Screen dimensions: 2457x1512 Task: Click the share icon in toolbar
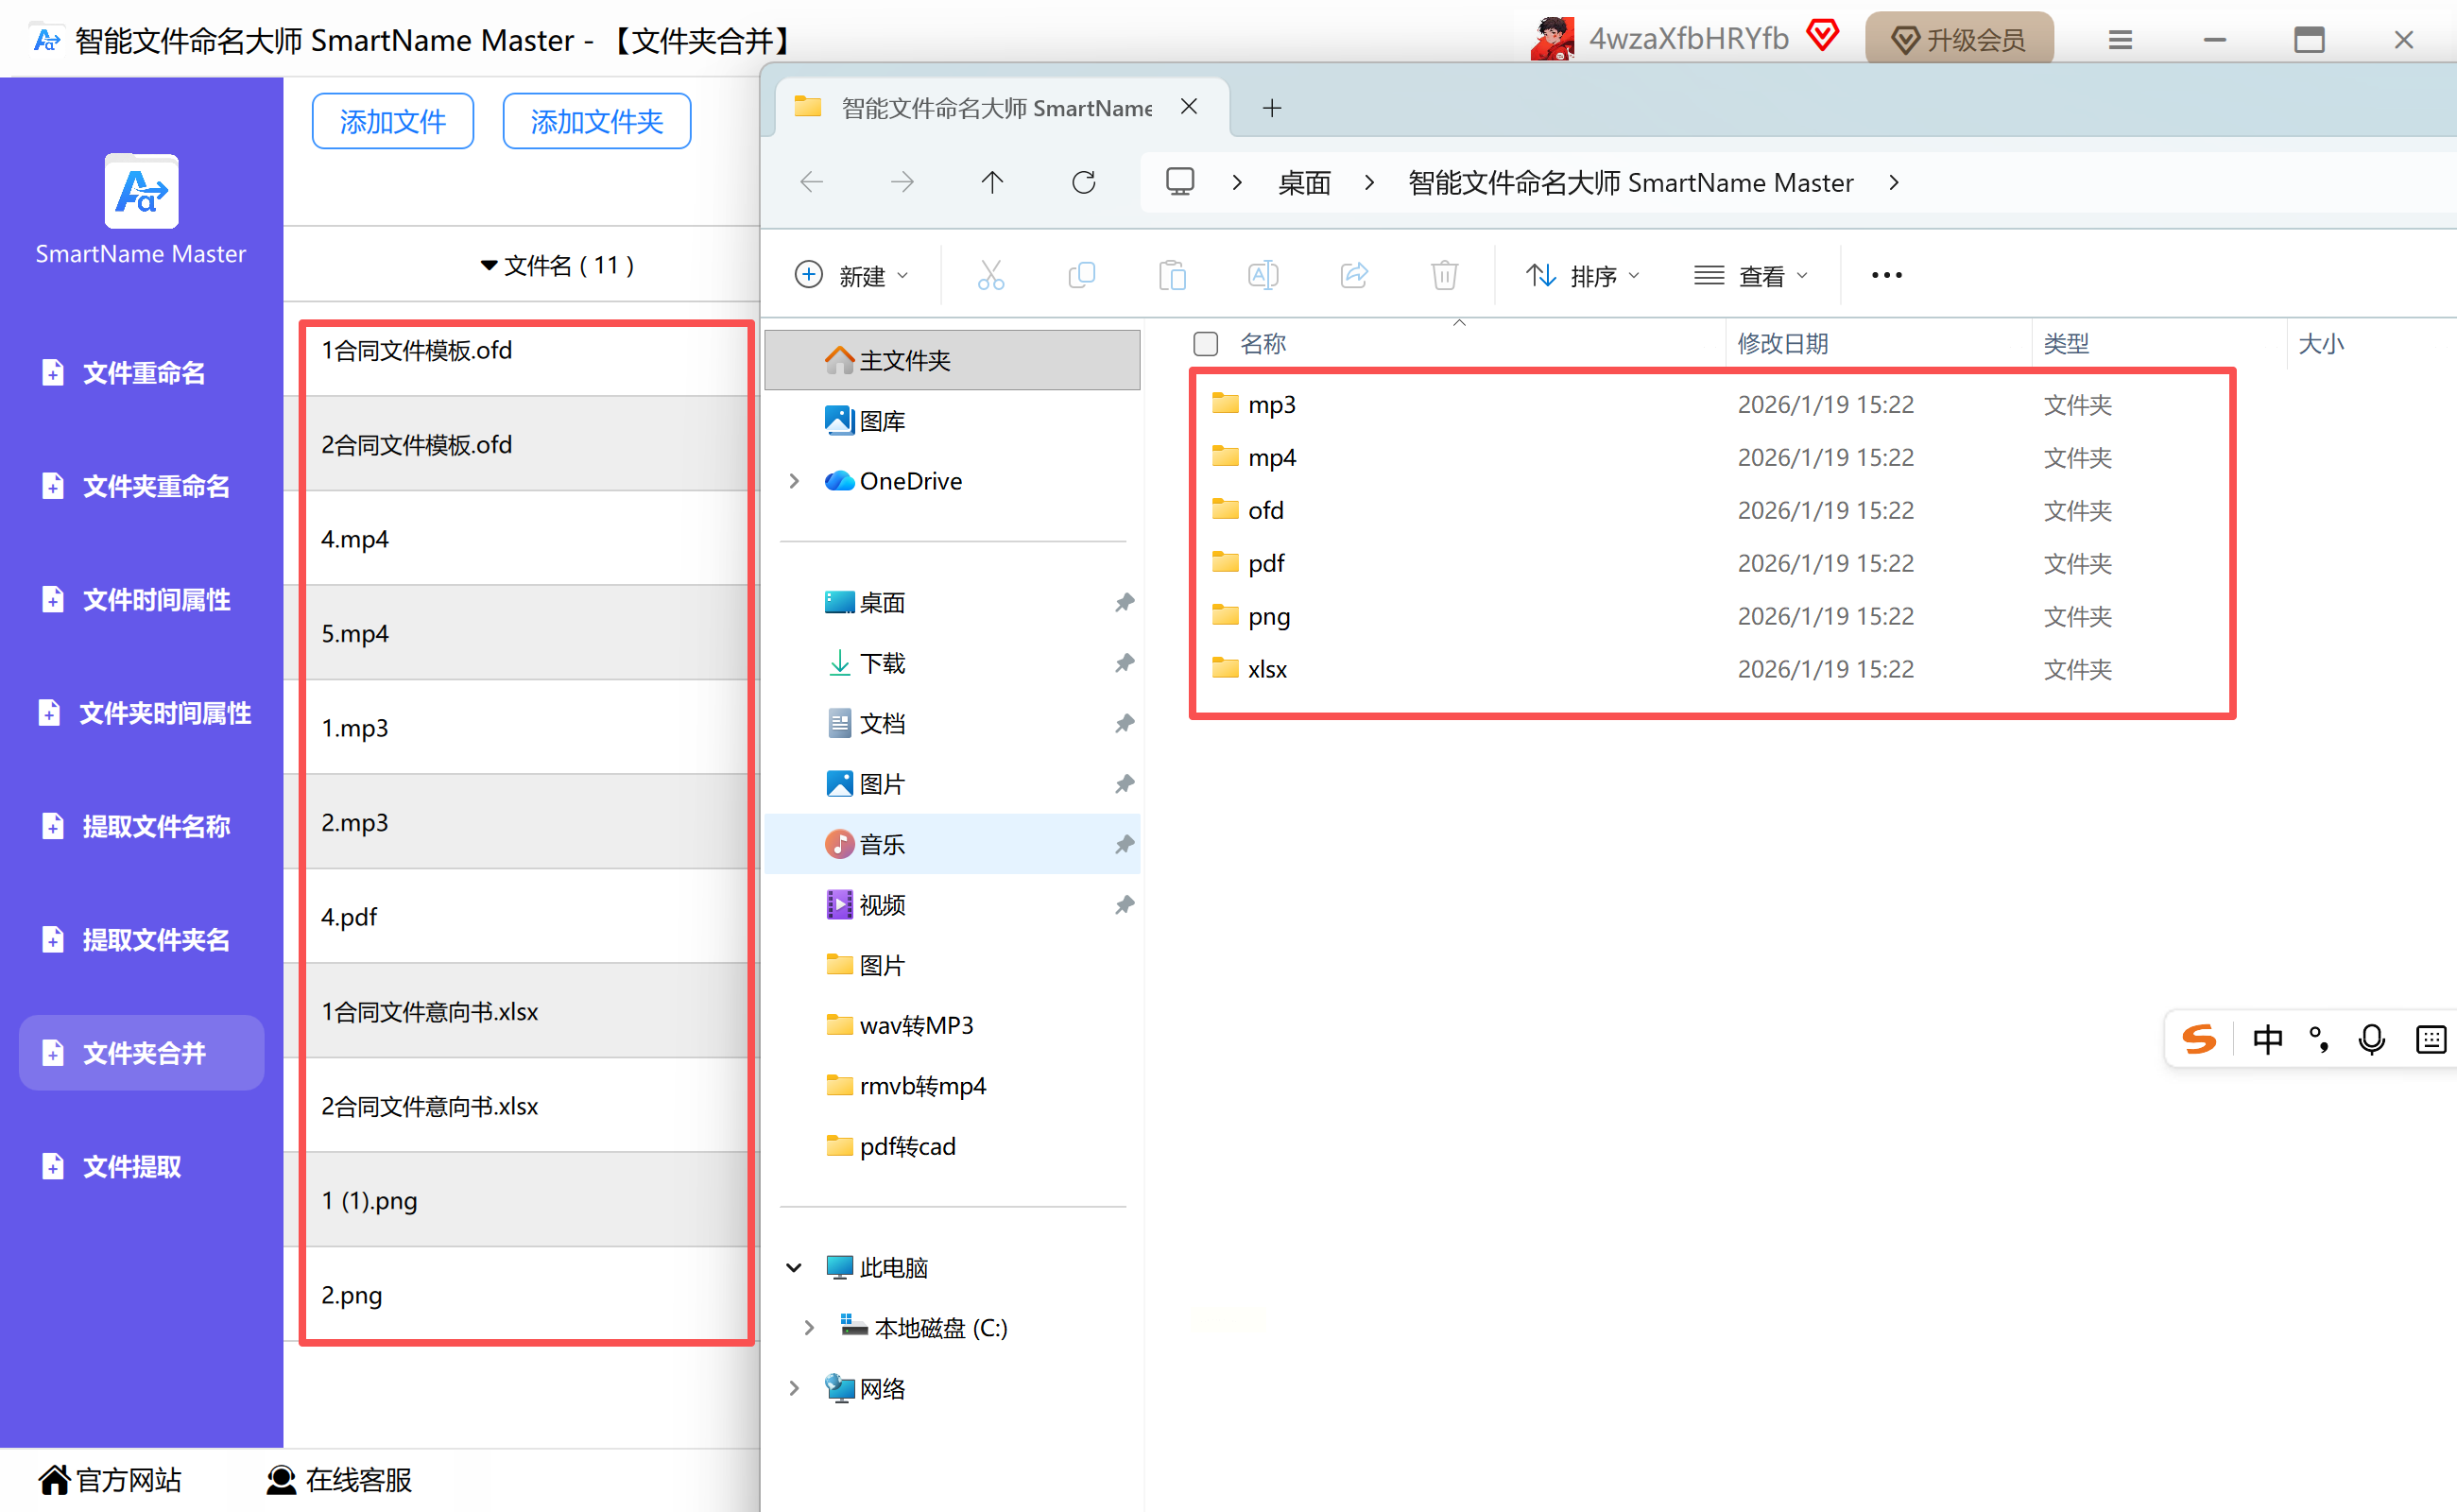pos(1354,275)
